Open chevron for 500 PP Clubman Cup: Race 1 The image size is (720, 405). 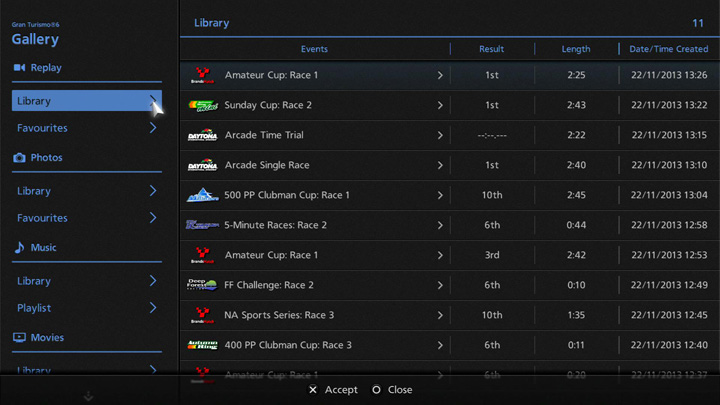[x=440, y=195]
